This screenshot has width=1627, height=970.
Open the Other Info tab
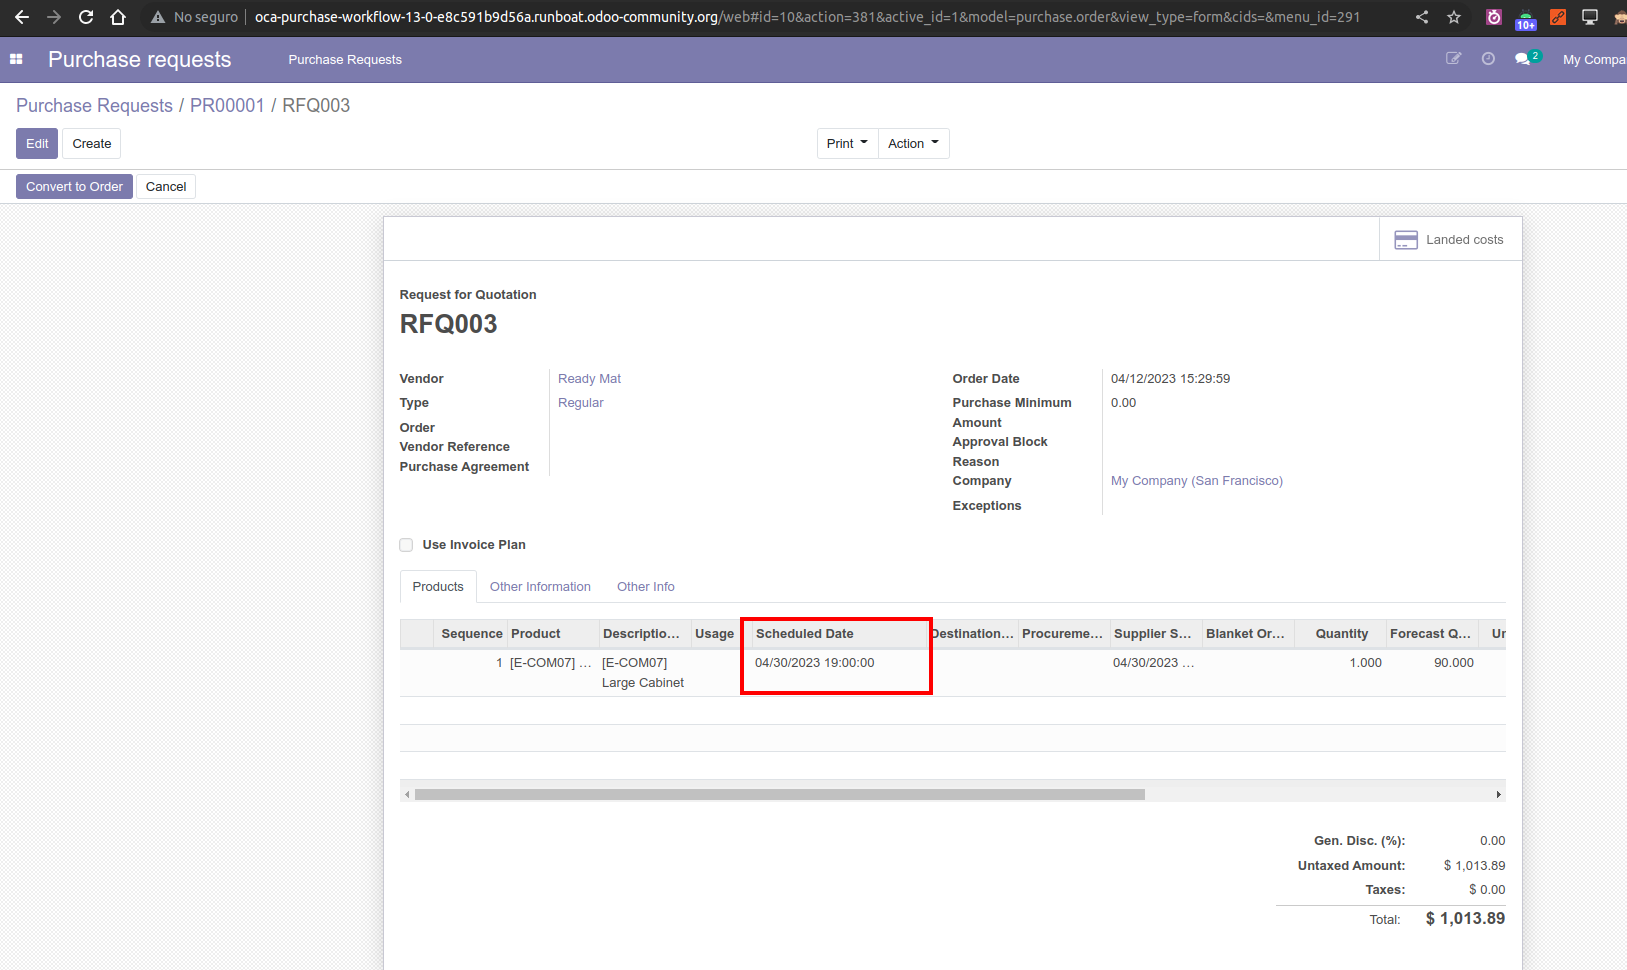[x=645, y=586]
